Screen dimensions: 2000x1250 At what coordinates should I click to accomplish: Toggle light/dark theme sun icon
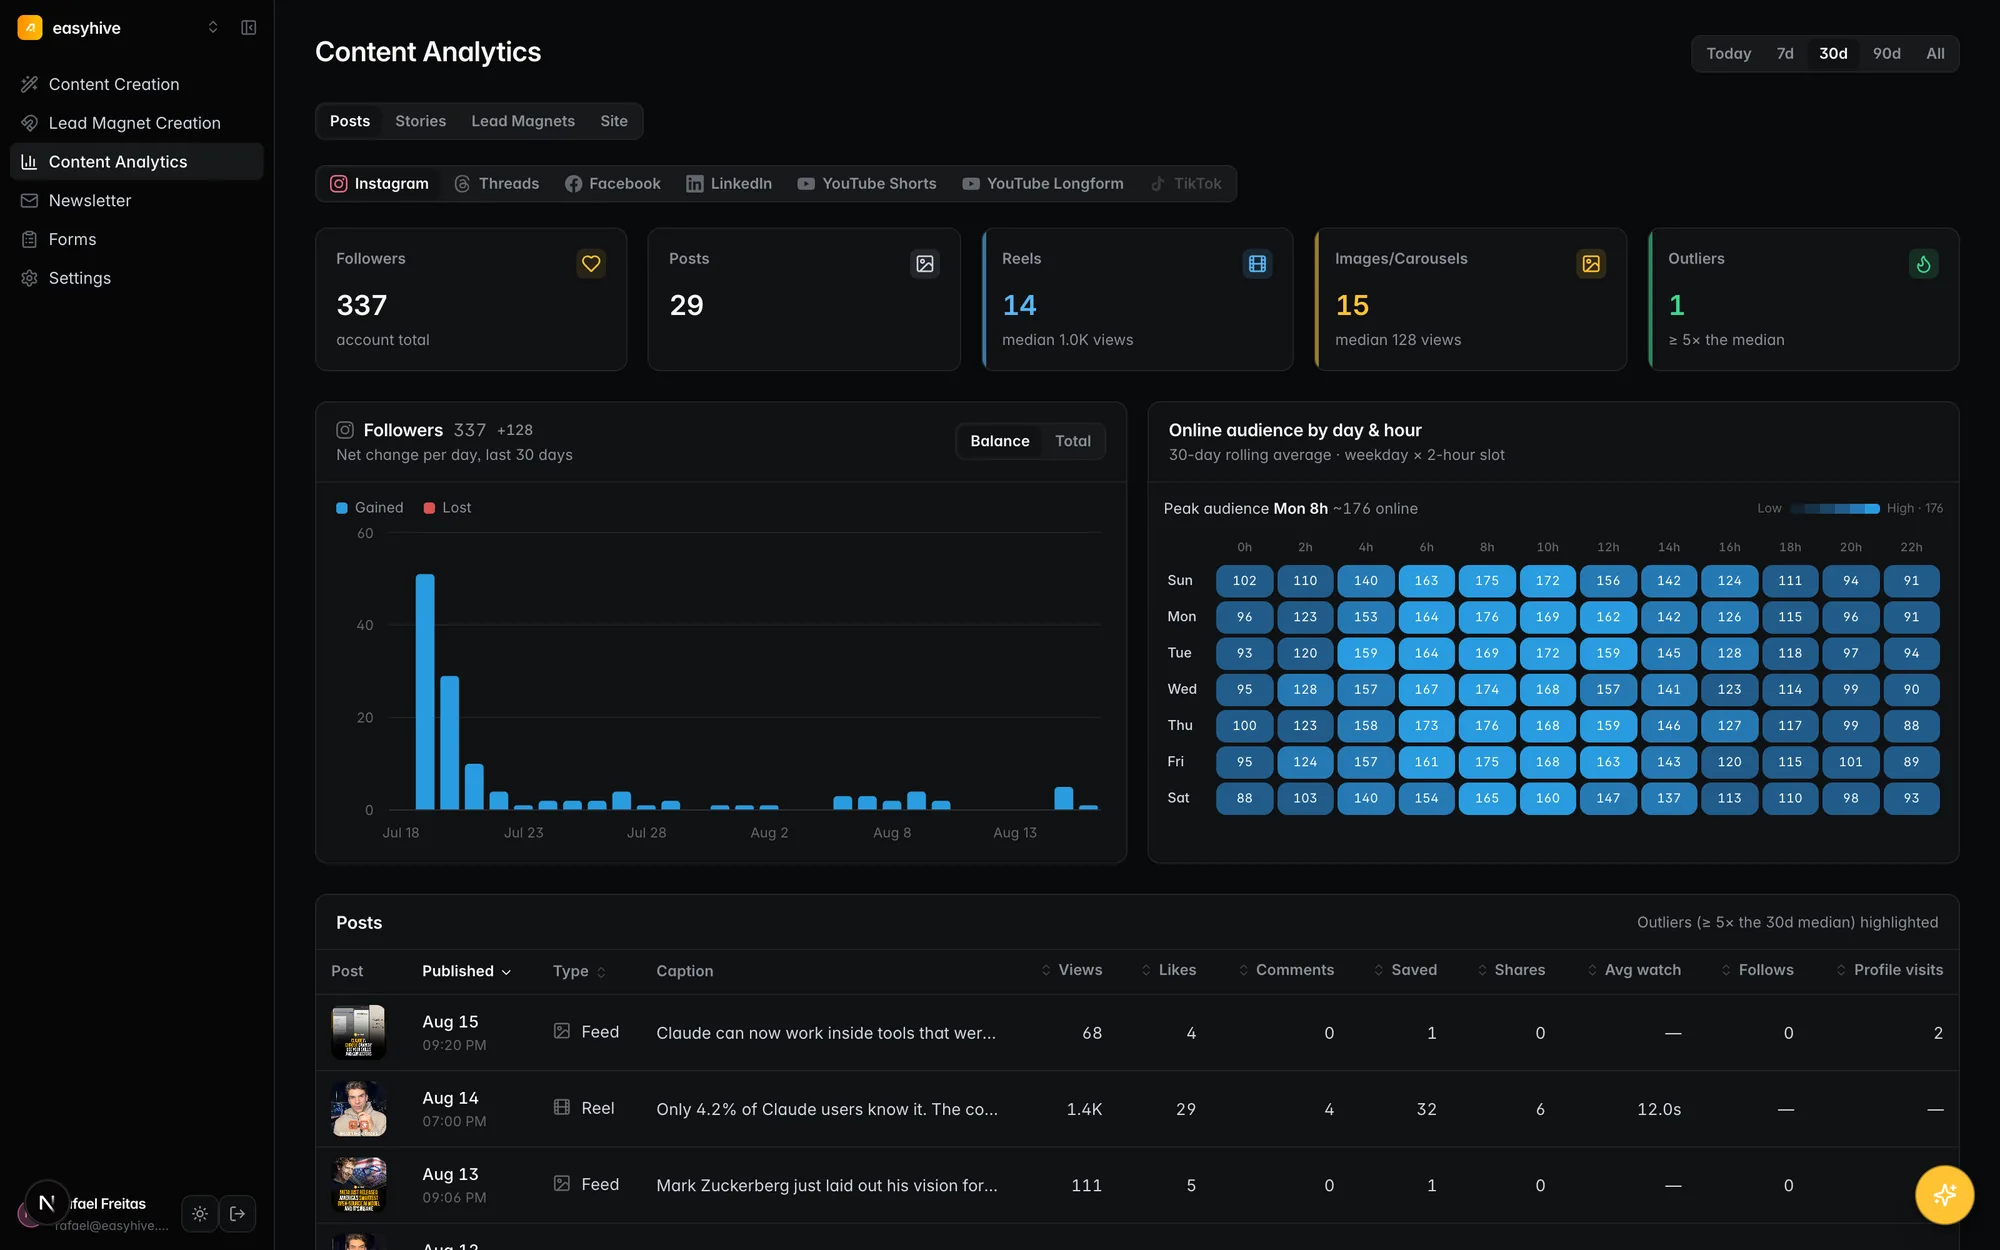tap(200, 1214)
